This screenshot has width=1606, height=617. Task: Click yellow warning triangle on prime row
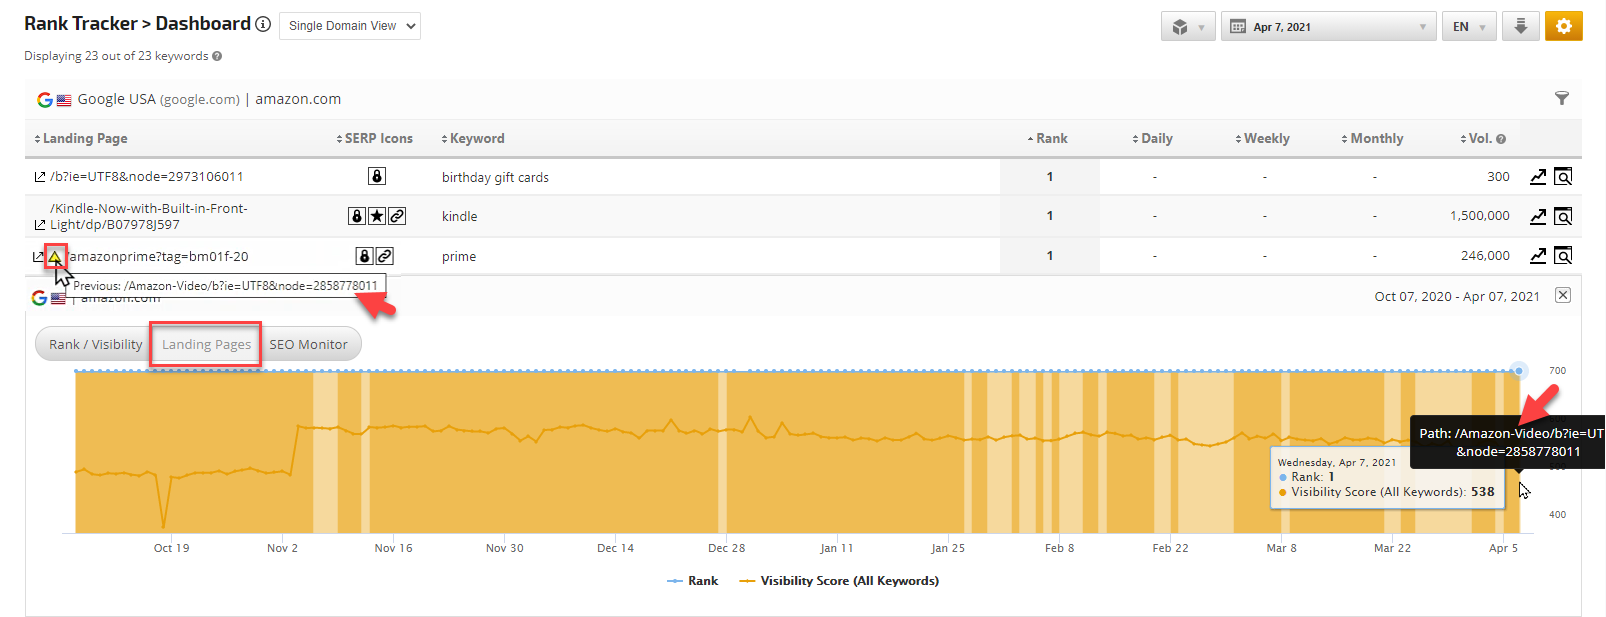55,257
